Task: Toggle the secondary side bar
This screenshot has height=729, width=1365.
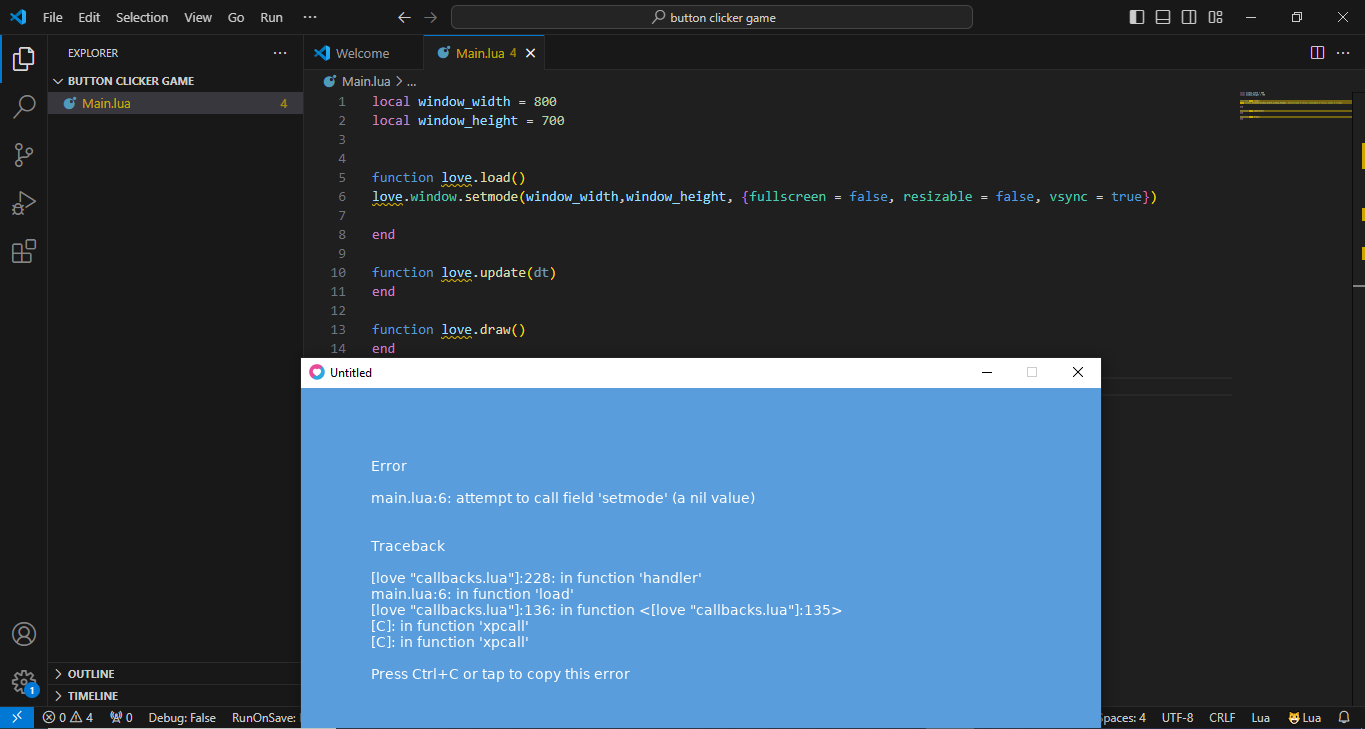Action: click(x=1189, y=17)
